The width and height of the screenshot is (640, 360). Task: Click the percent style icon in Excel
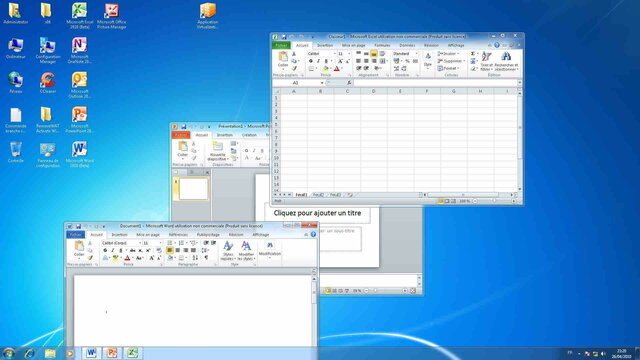click(x=407, y=61)
